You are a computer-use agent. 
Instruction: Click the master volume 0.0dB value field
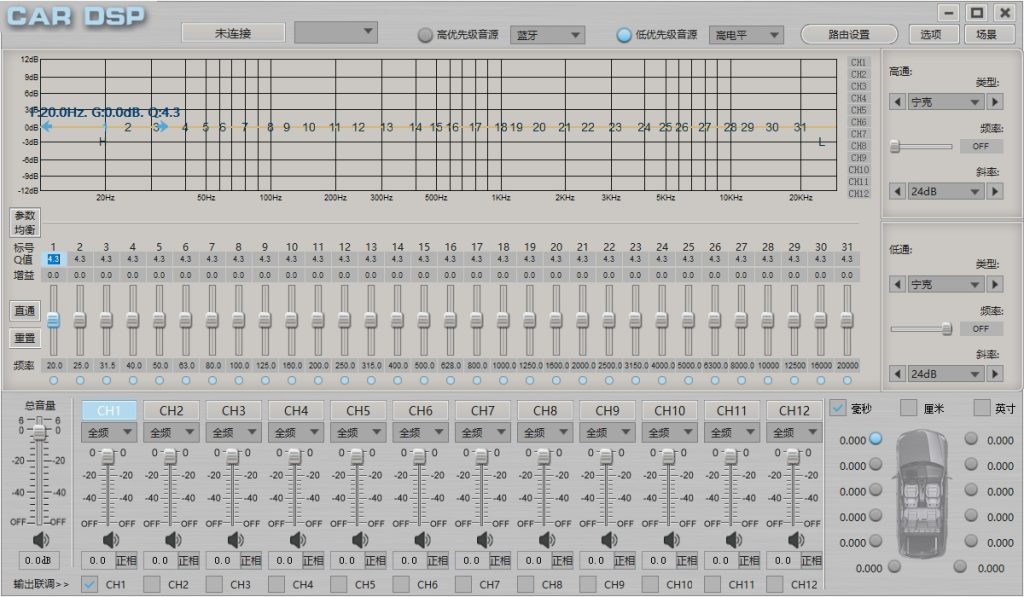coord(39,560)
